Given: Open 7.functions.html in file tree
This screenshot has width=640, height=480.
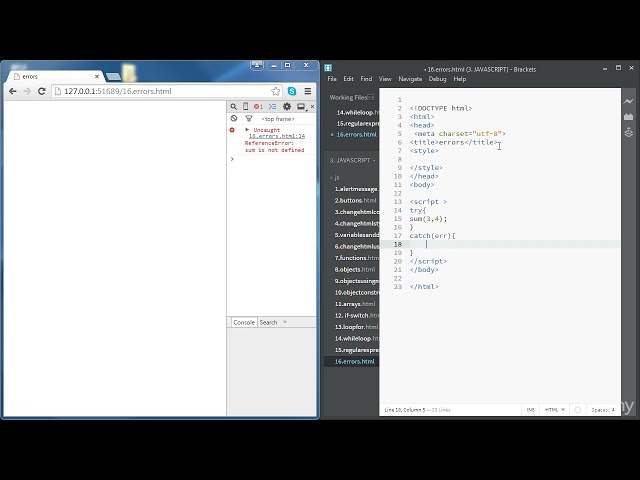Looking at the screenshot, I should click(x=356, y=258).
